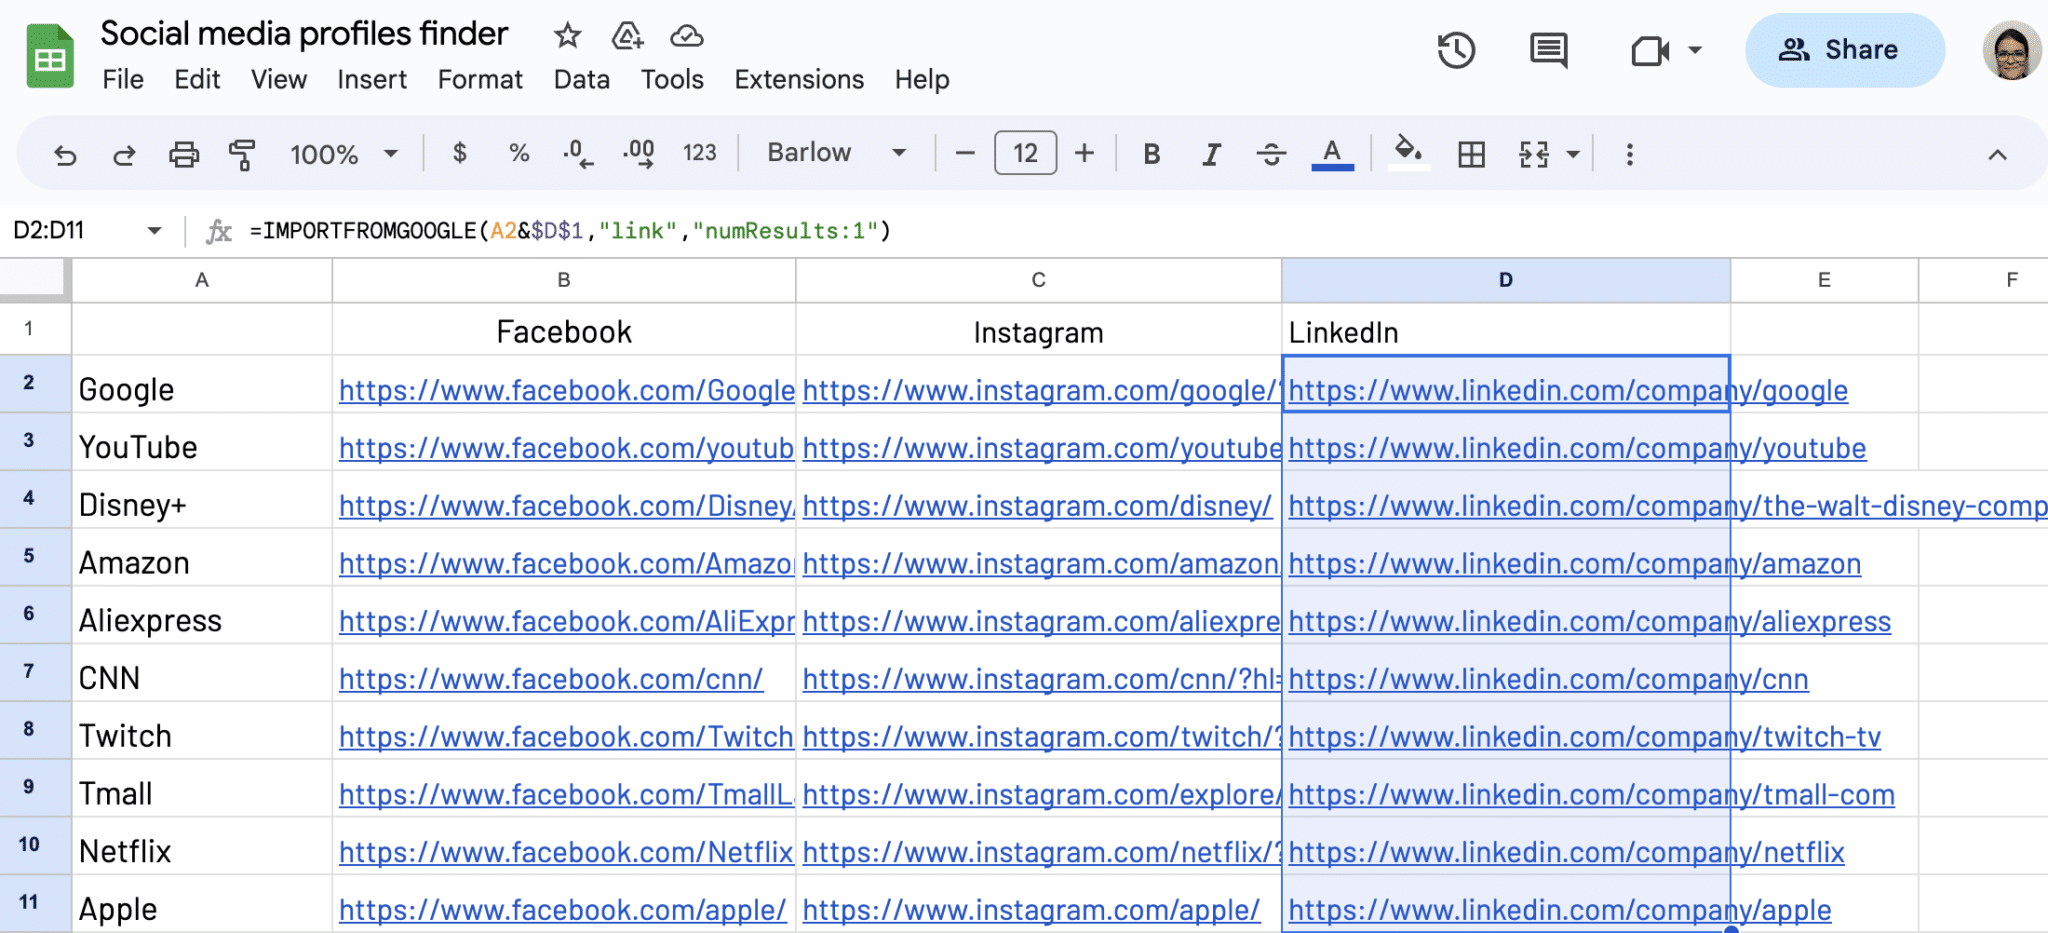2048x933 pixels.
Task: Click the Share button
Action: coord(1844,49)
